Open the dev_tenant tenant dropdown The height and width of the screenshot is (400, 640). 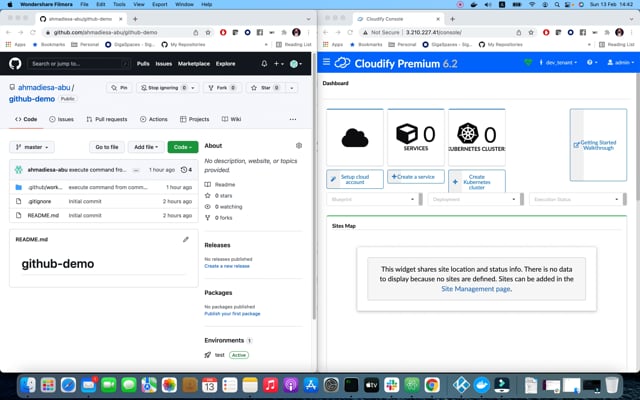click(x=558, y=62)
